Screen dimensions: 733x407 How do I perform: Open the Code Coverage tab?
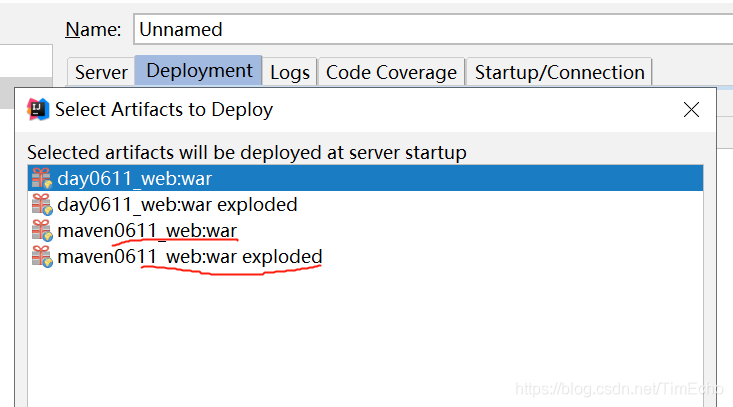[391, 72]
